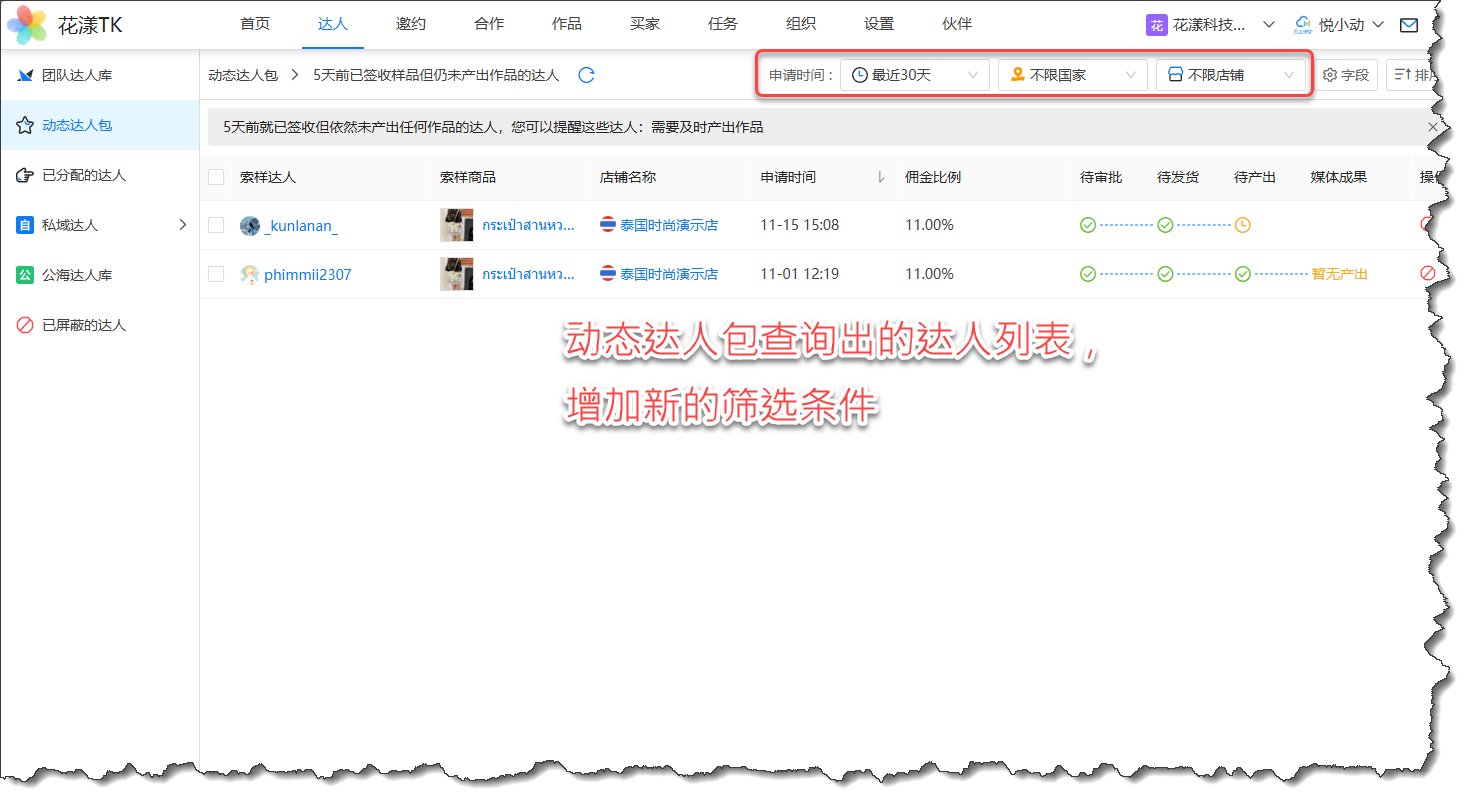Go to 公海达人库 in the sidebar
Image resolution: width=1473 pixels, height=804 pixels.
(84, 275)
